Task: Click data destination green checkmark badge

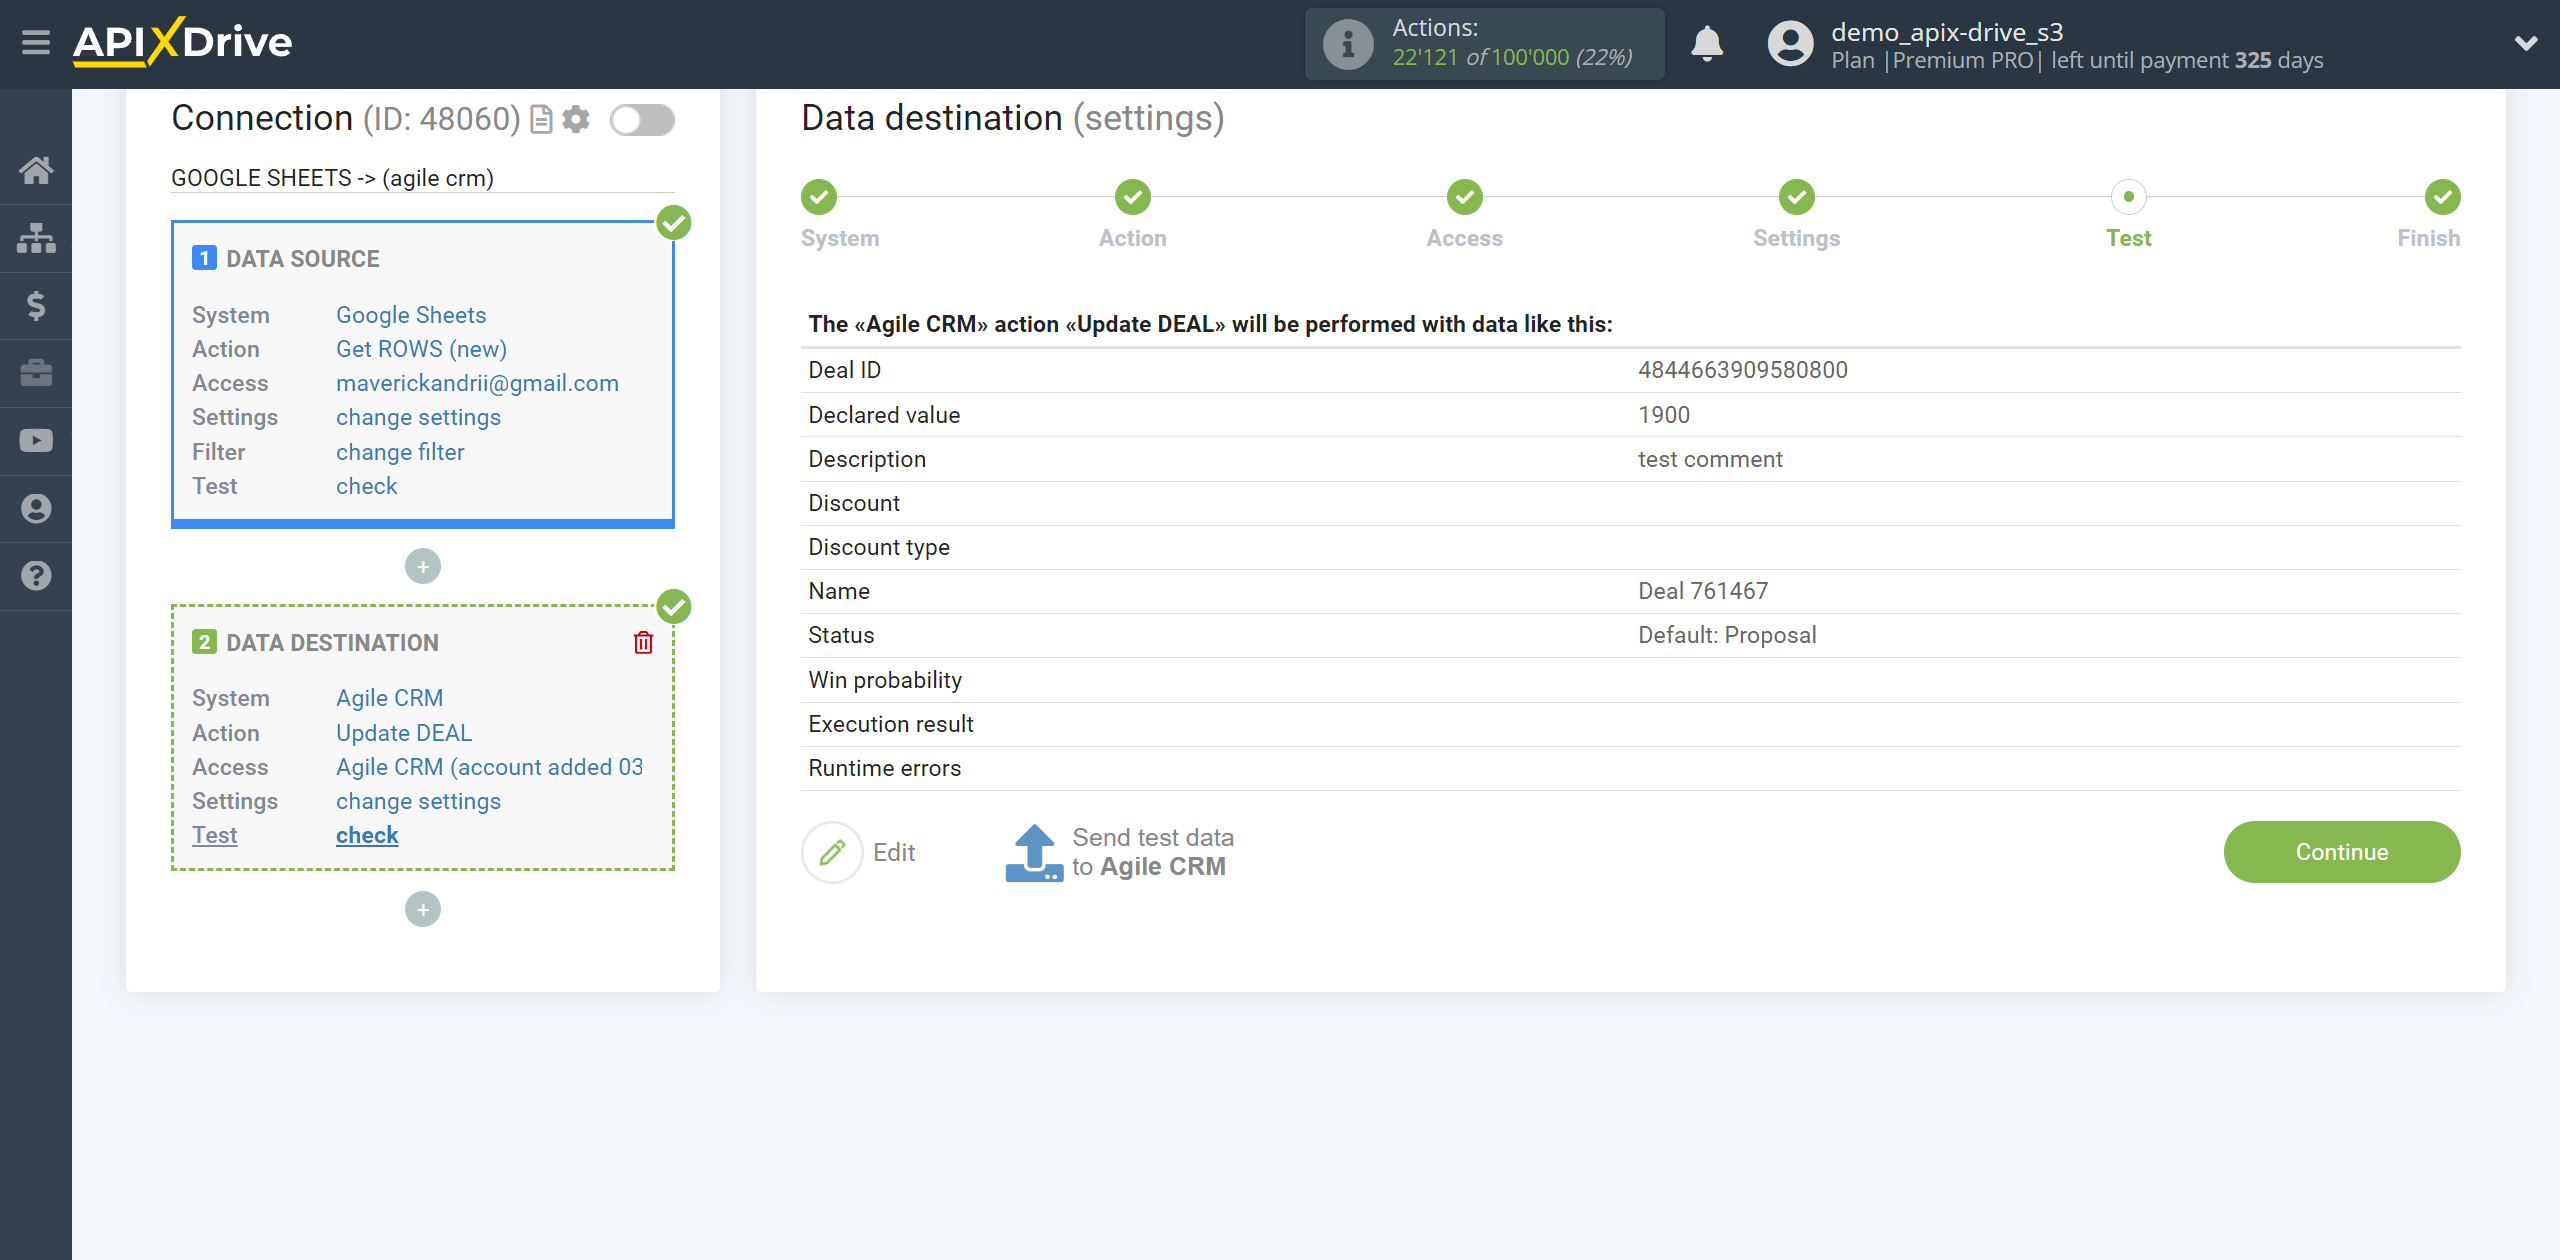Action: point(674,606)
